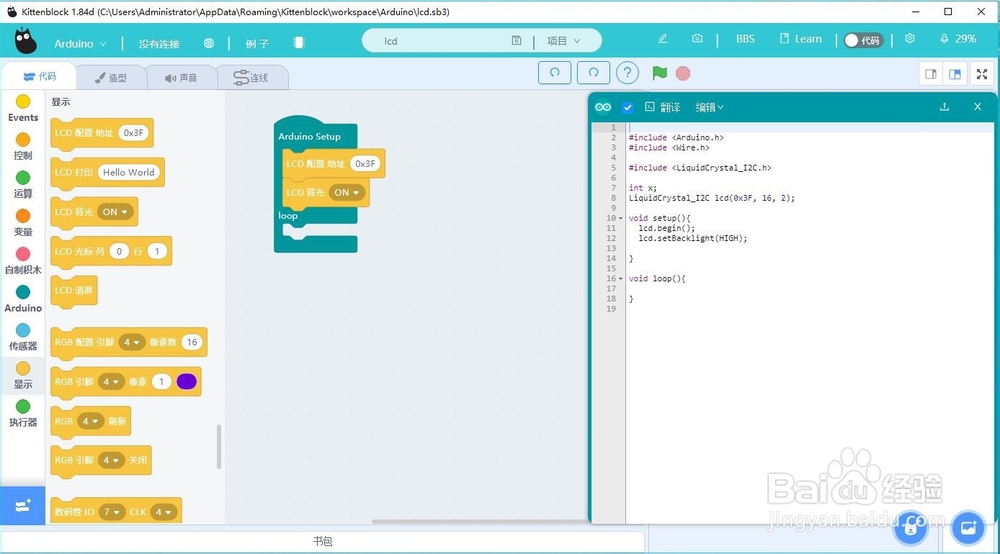Click the save disk icon
This screenshot has height=554, width=1000.
pyautogui.click(x=516, y=41)
